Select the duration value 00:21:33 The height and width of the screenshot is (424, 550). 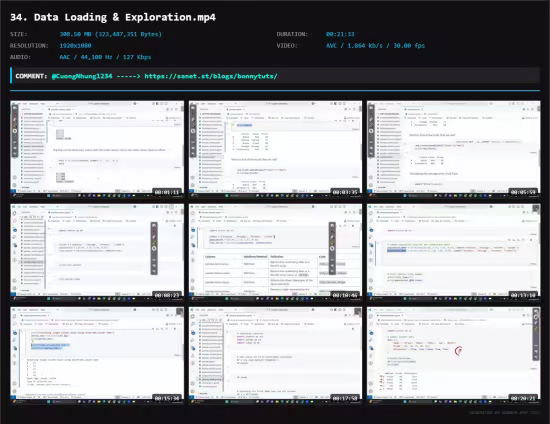340,34
